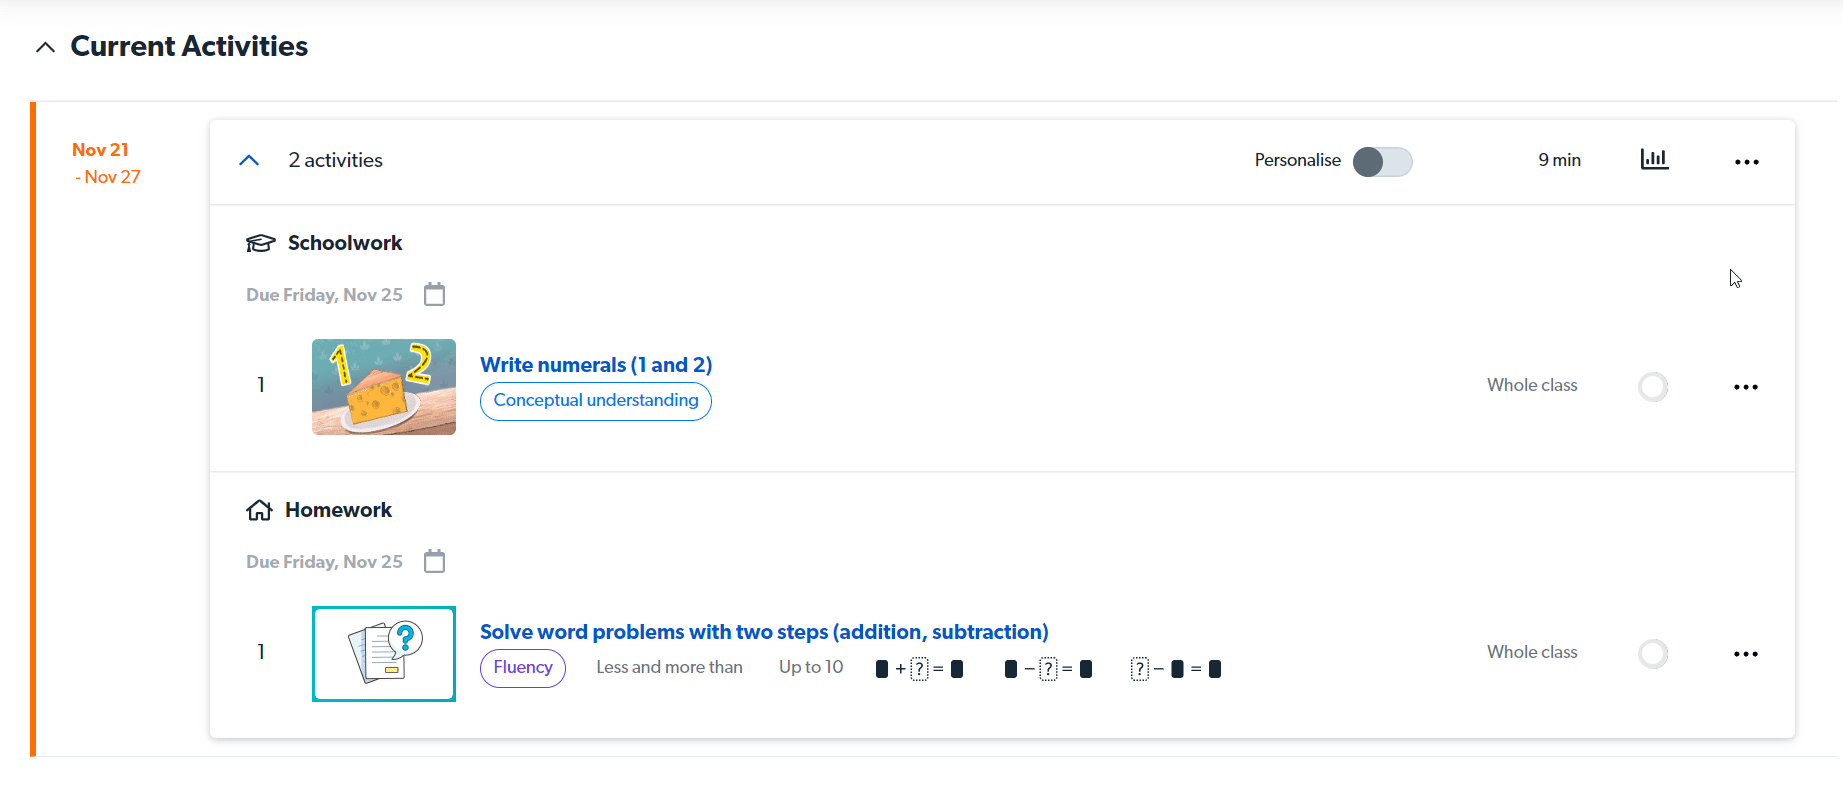Viewport: 1843px width, 791px height.
Task: Click the Schoolwork graduation cap icon
Action: click(260, 243)
